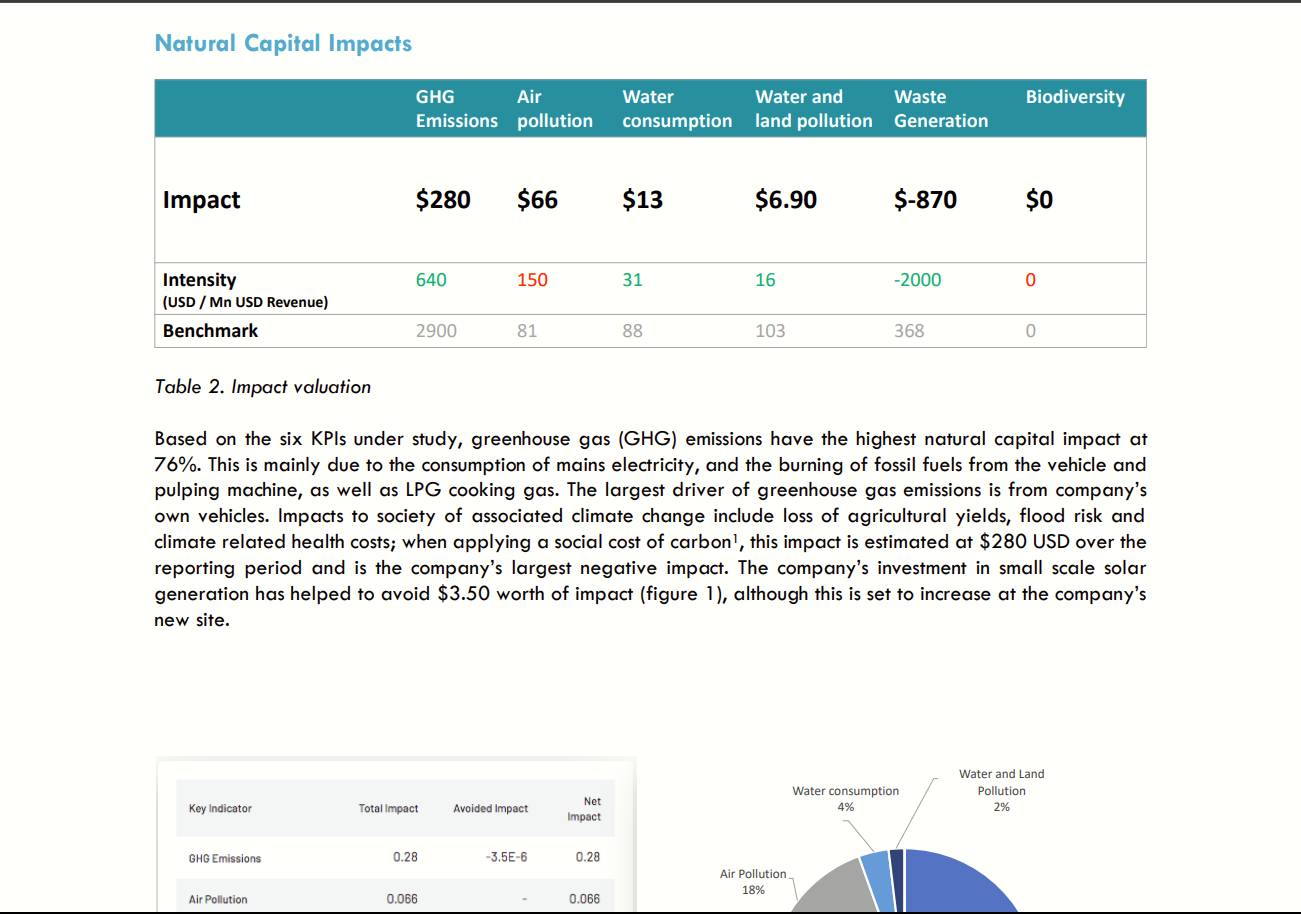Click the "Total Impact" header in figure table
The image size is (1301, 914).
(389, 809)
